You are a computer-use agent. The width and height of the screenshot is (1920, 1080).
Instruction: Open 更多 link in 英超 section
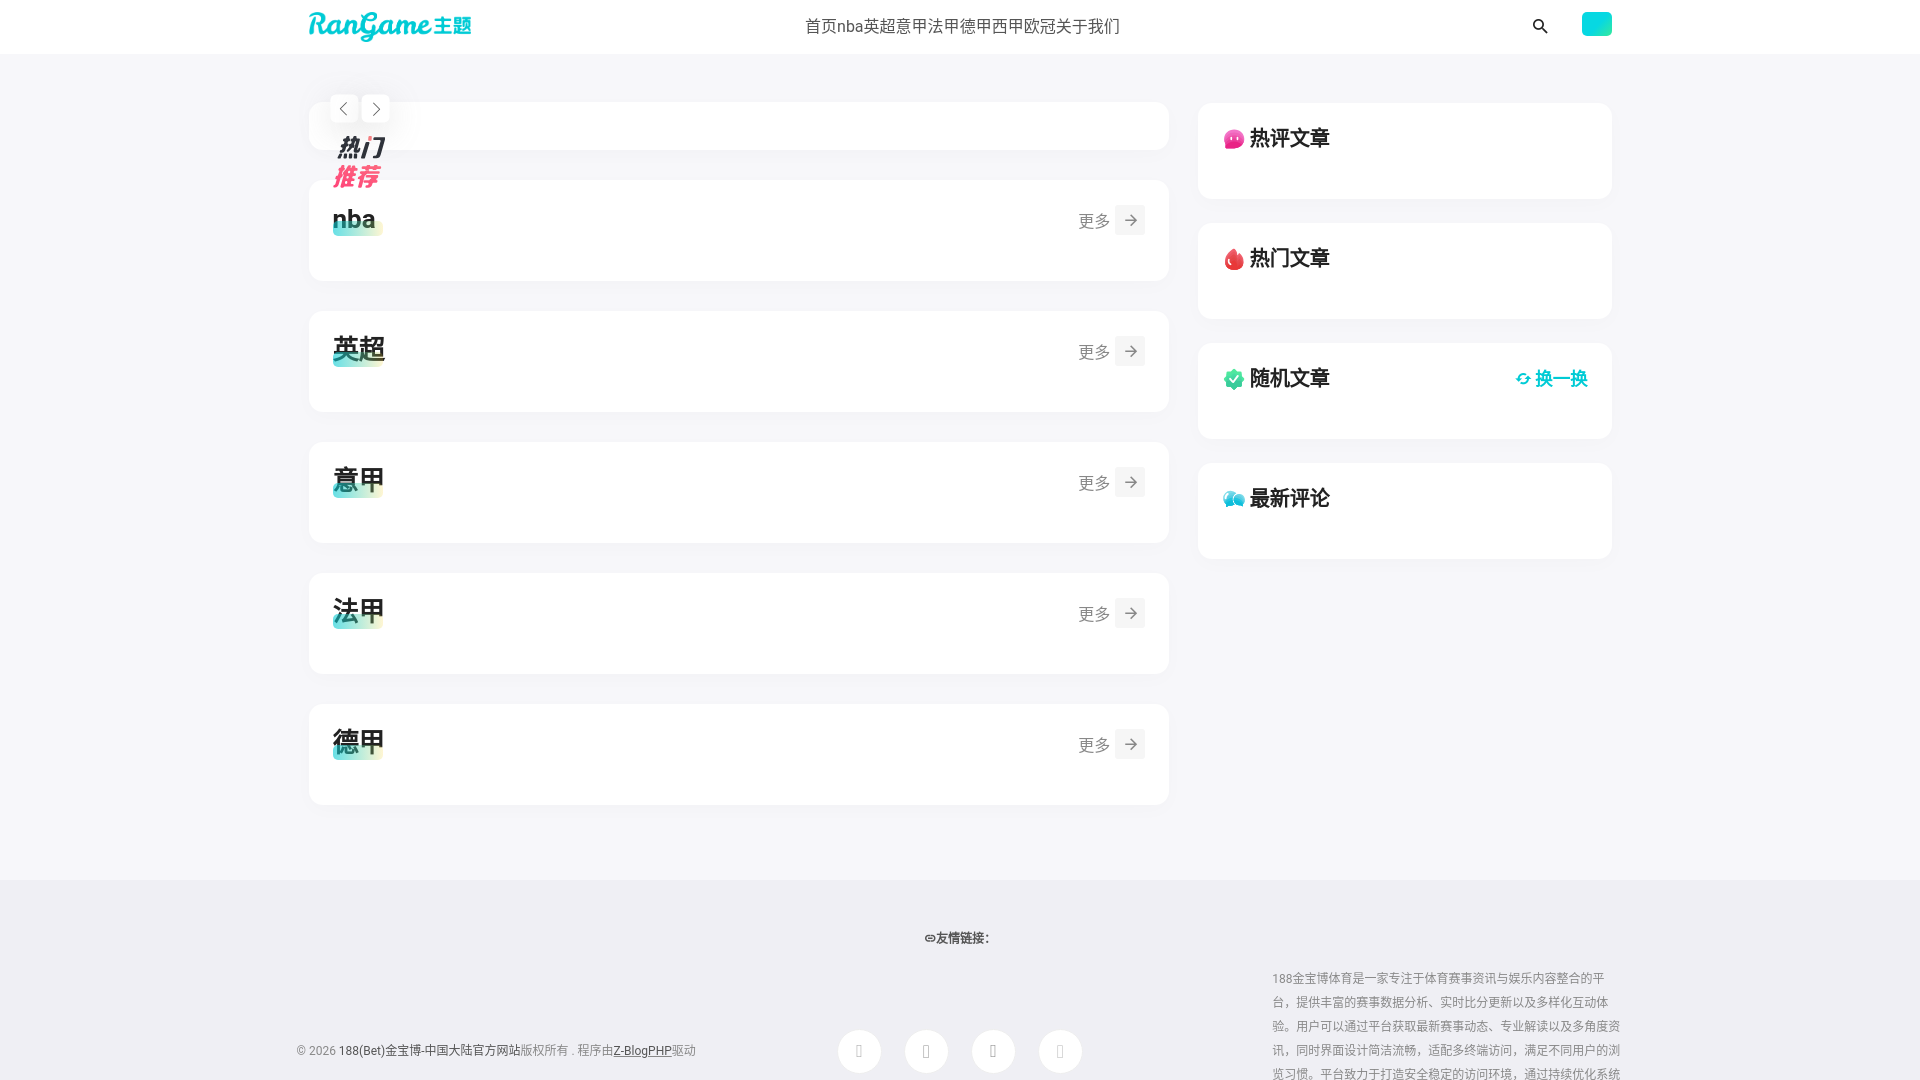1094,352
